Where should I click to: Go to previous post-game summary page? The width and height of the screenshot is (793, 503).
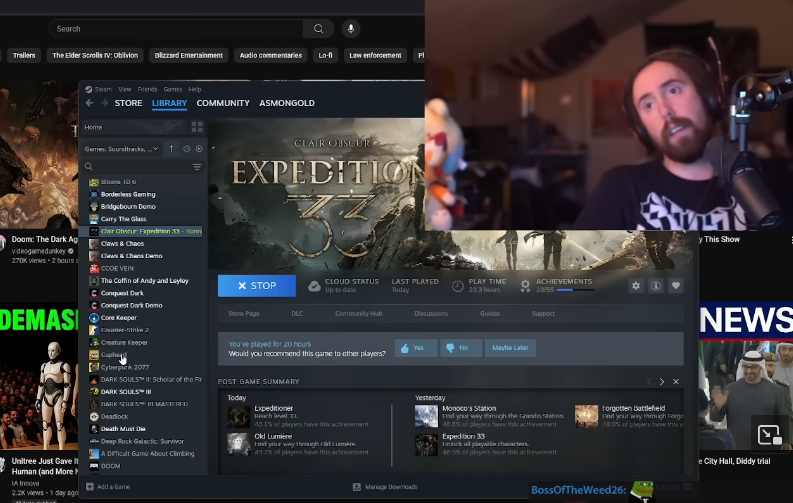point(648,382)
